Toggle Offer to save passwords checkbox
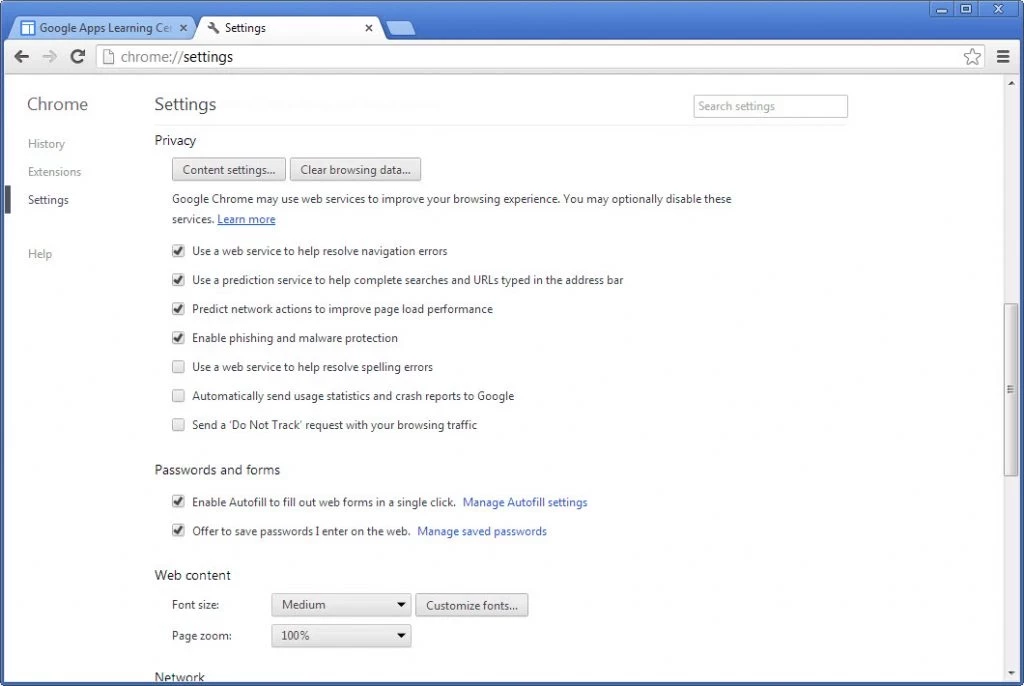1024x686 pixels. 178,531
